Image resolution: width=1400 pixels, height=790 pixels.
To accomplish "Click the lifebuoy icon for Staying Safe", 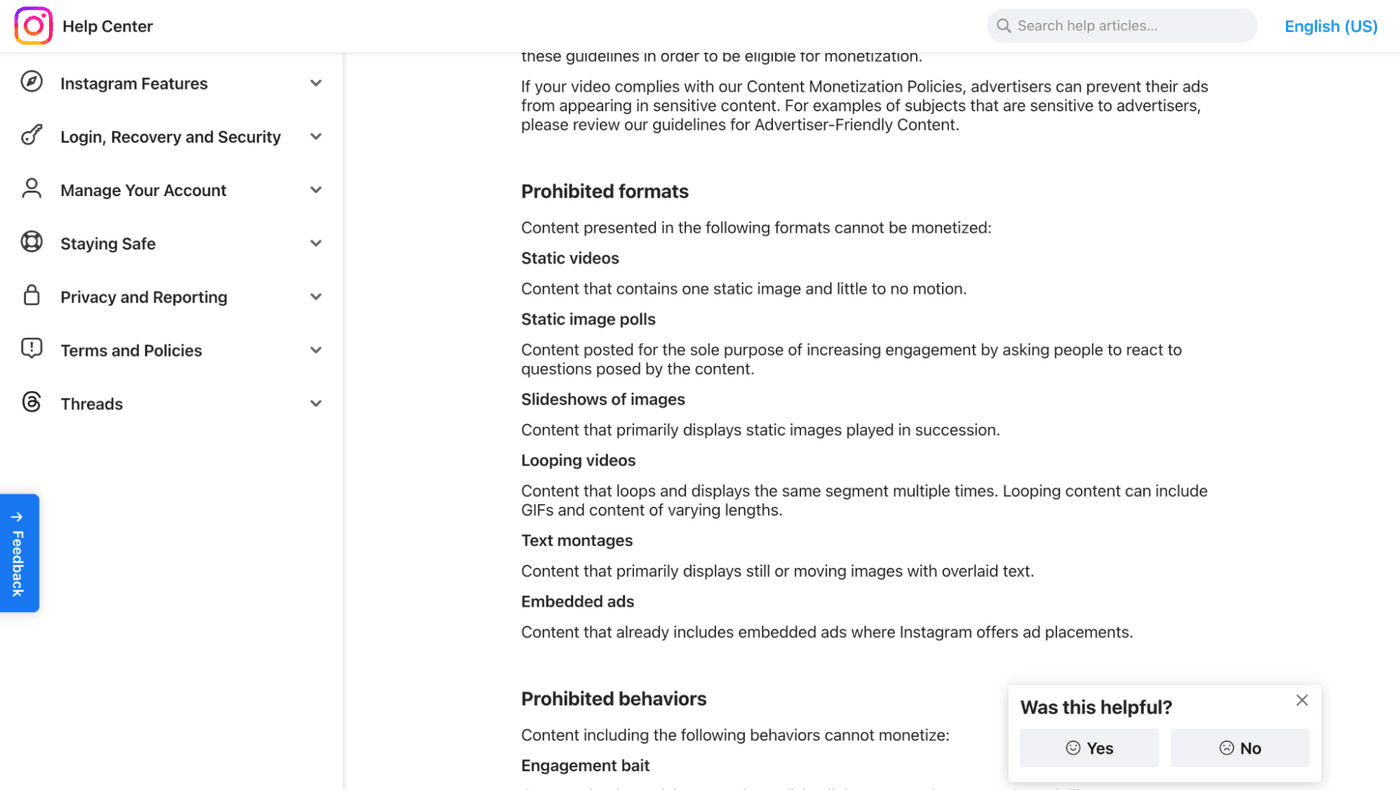I will 32,243.
